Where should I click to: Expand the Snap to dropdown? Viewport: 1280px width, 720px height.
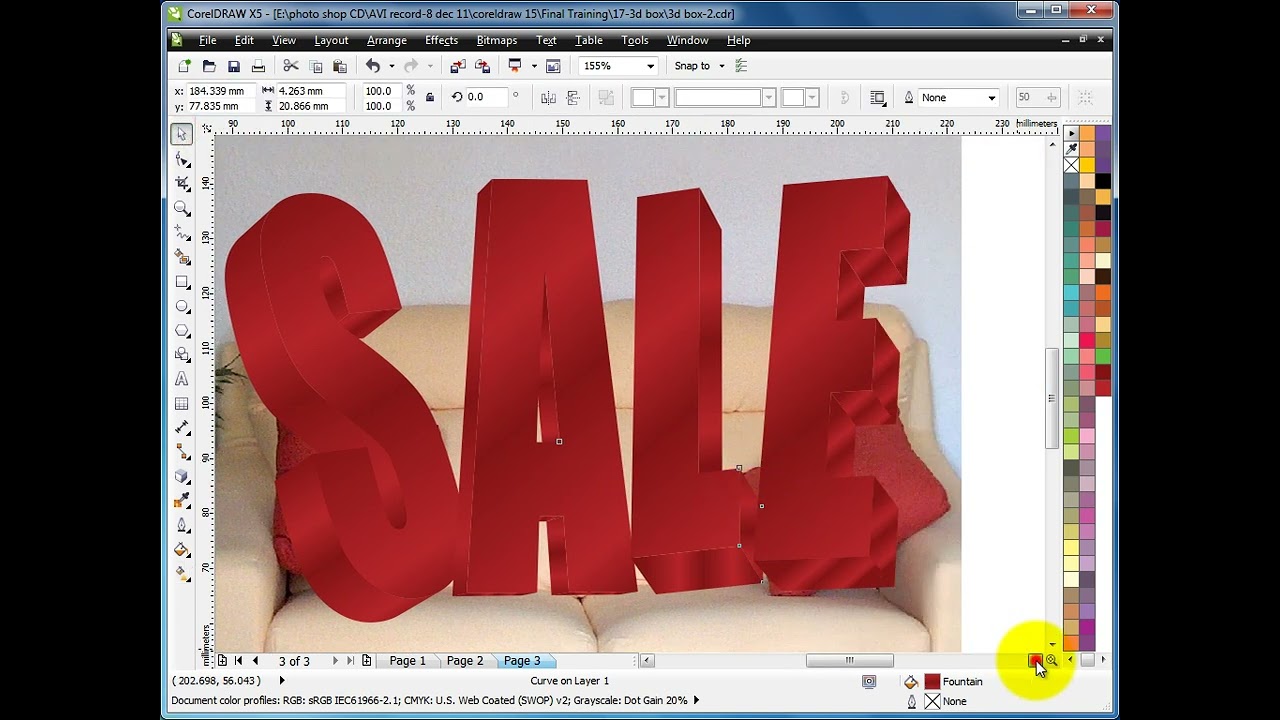point(721,66)
